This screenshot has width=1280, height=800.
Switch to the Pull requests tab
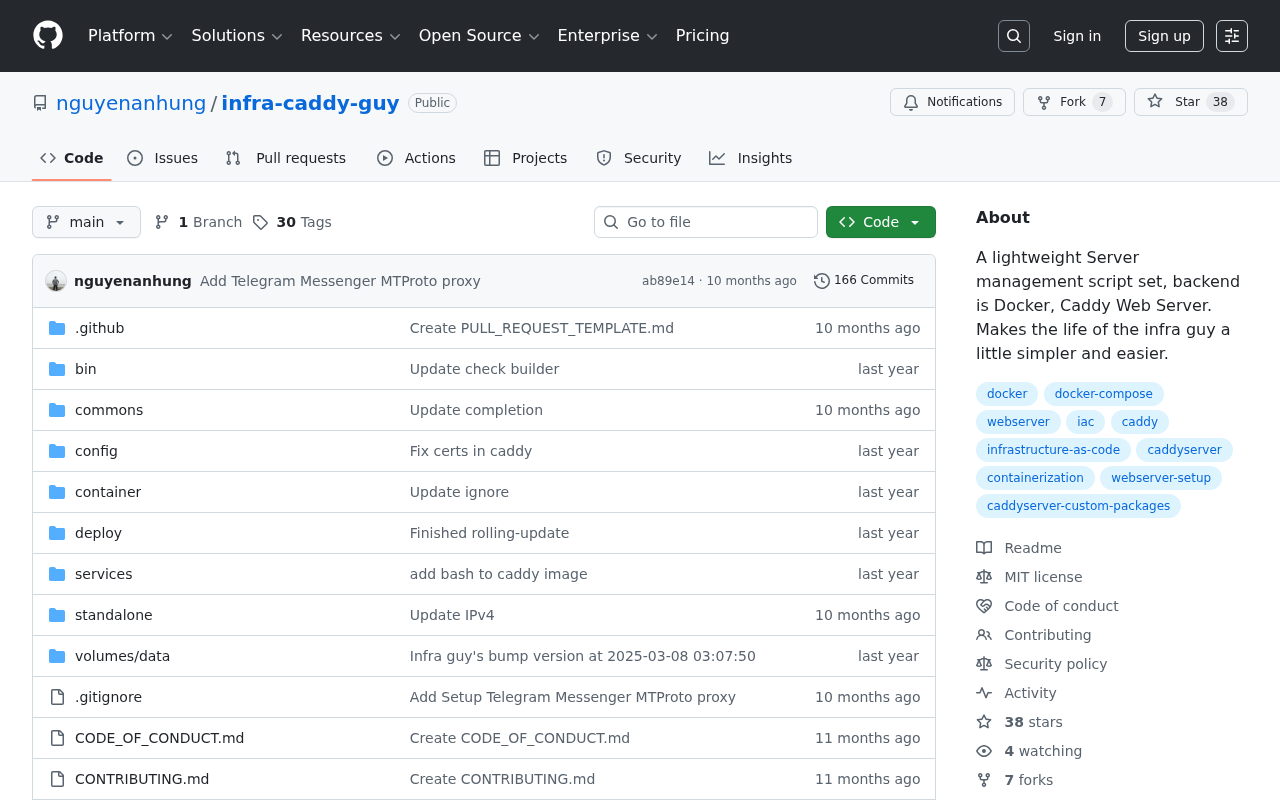click(286, 157)
